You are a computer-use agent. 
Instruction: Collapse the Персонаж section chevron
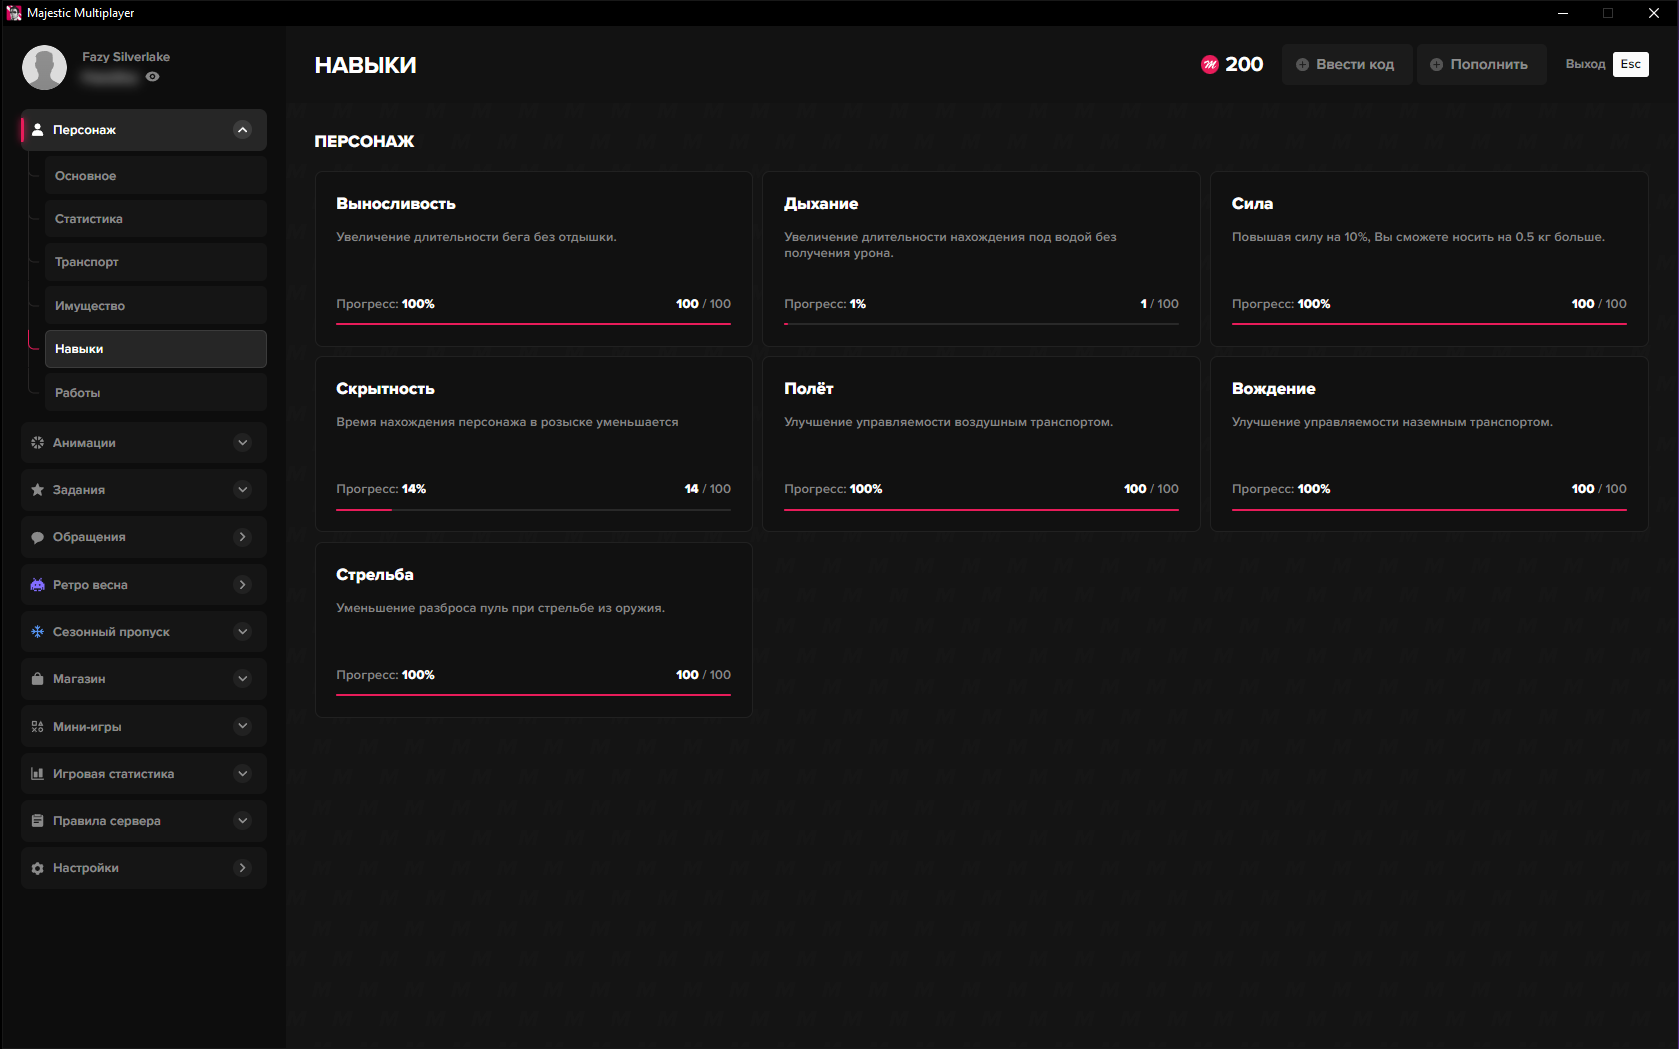tap(242, 130)
